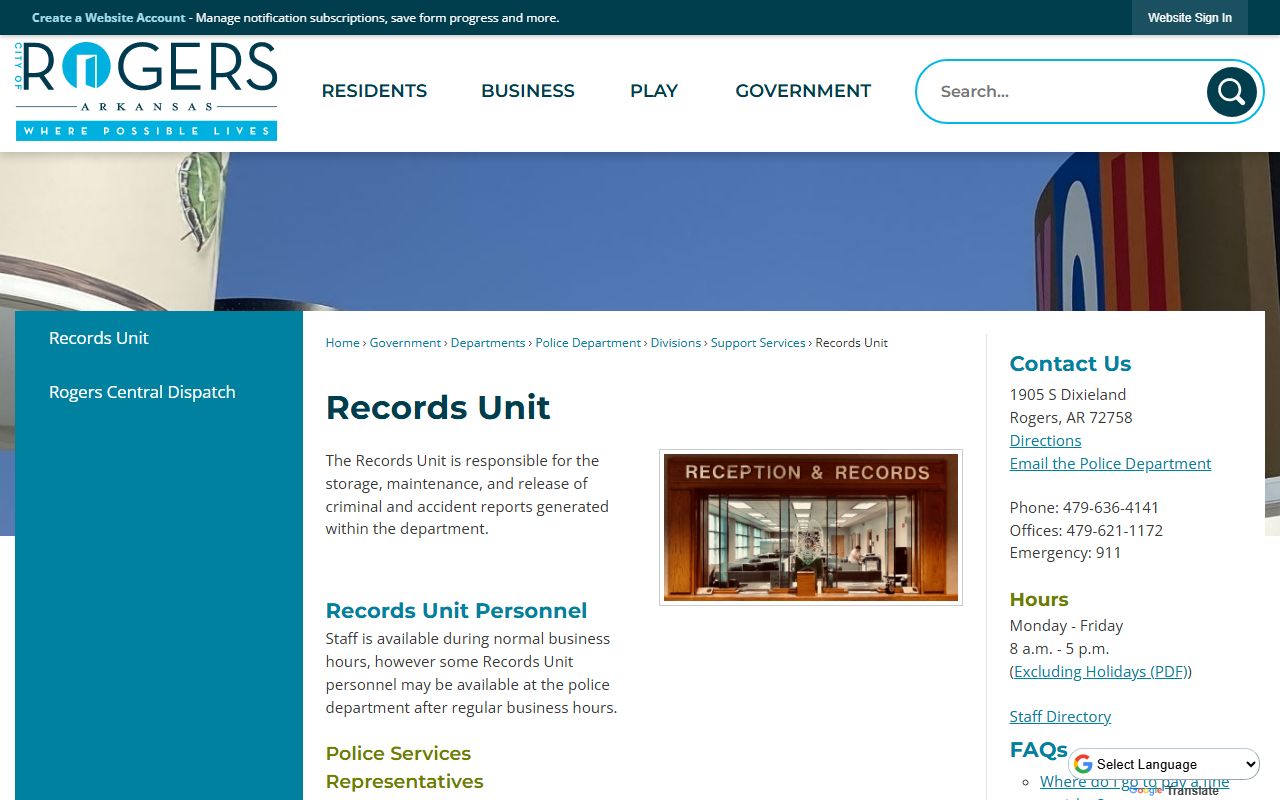Open the Departments breadcrumb link
Screen dimensions: 1280x800
488,343
